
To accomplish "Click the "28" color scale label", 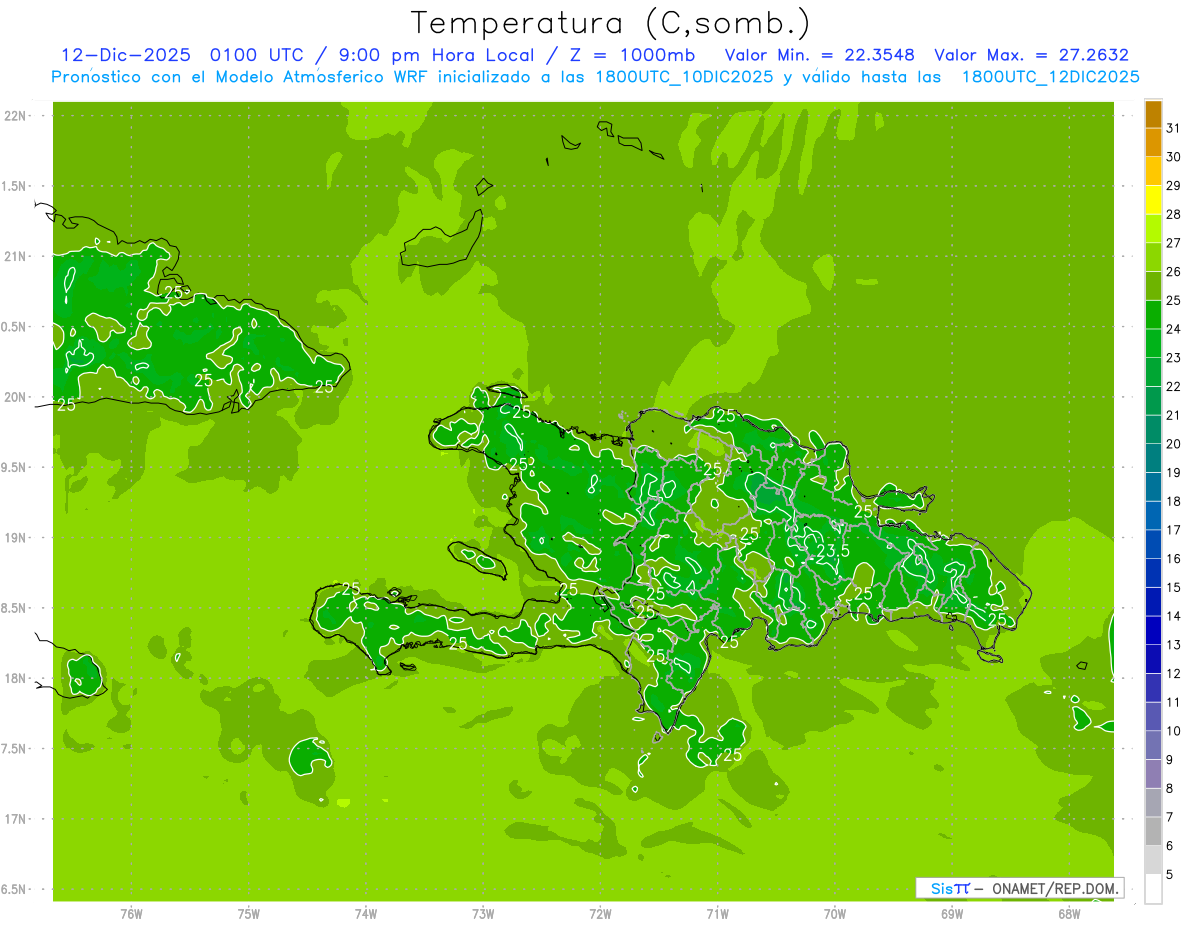I will coord(1174,214).
